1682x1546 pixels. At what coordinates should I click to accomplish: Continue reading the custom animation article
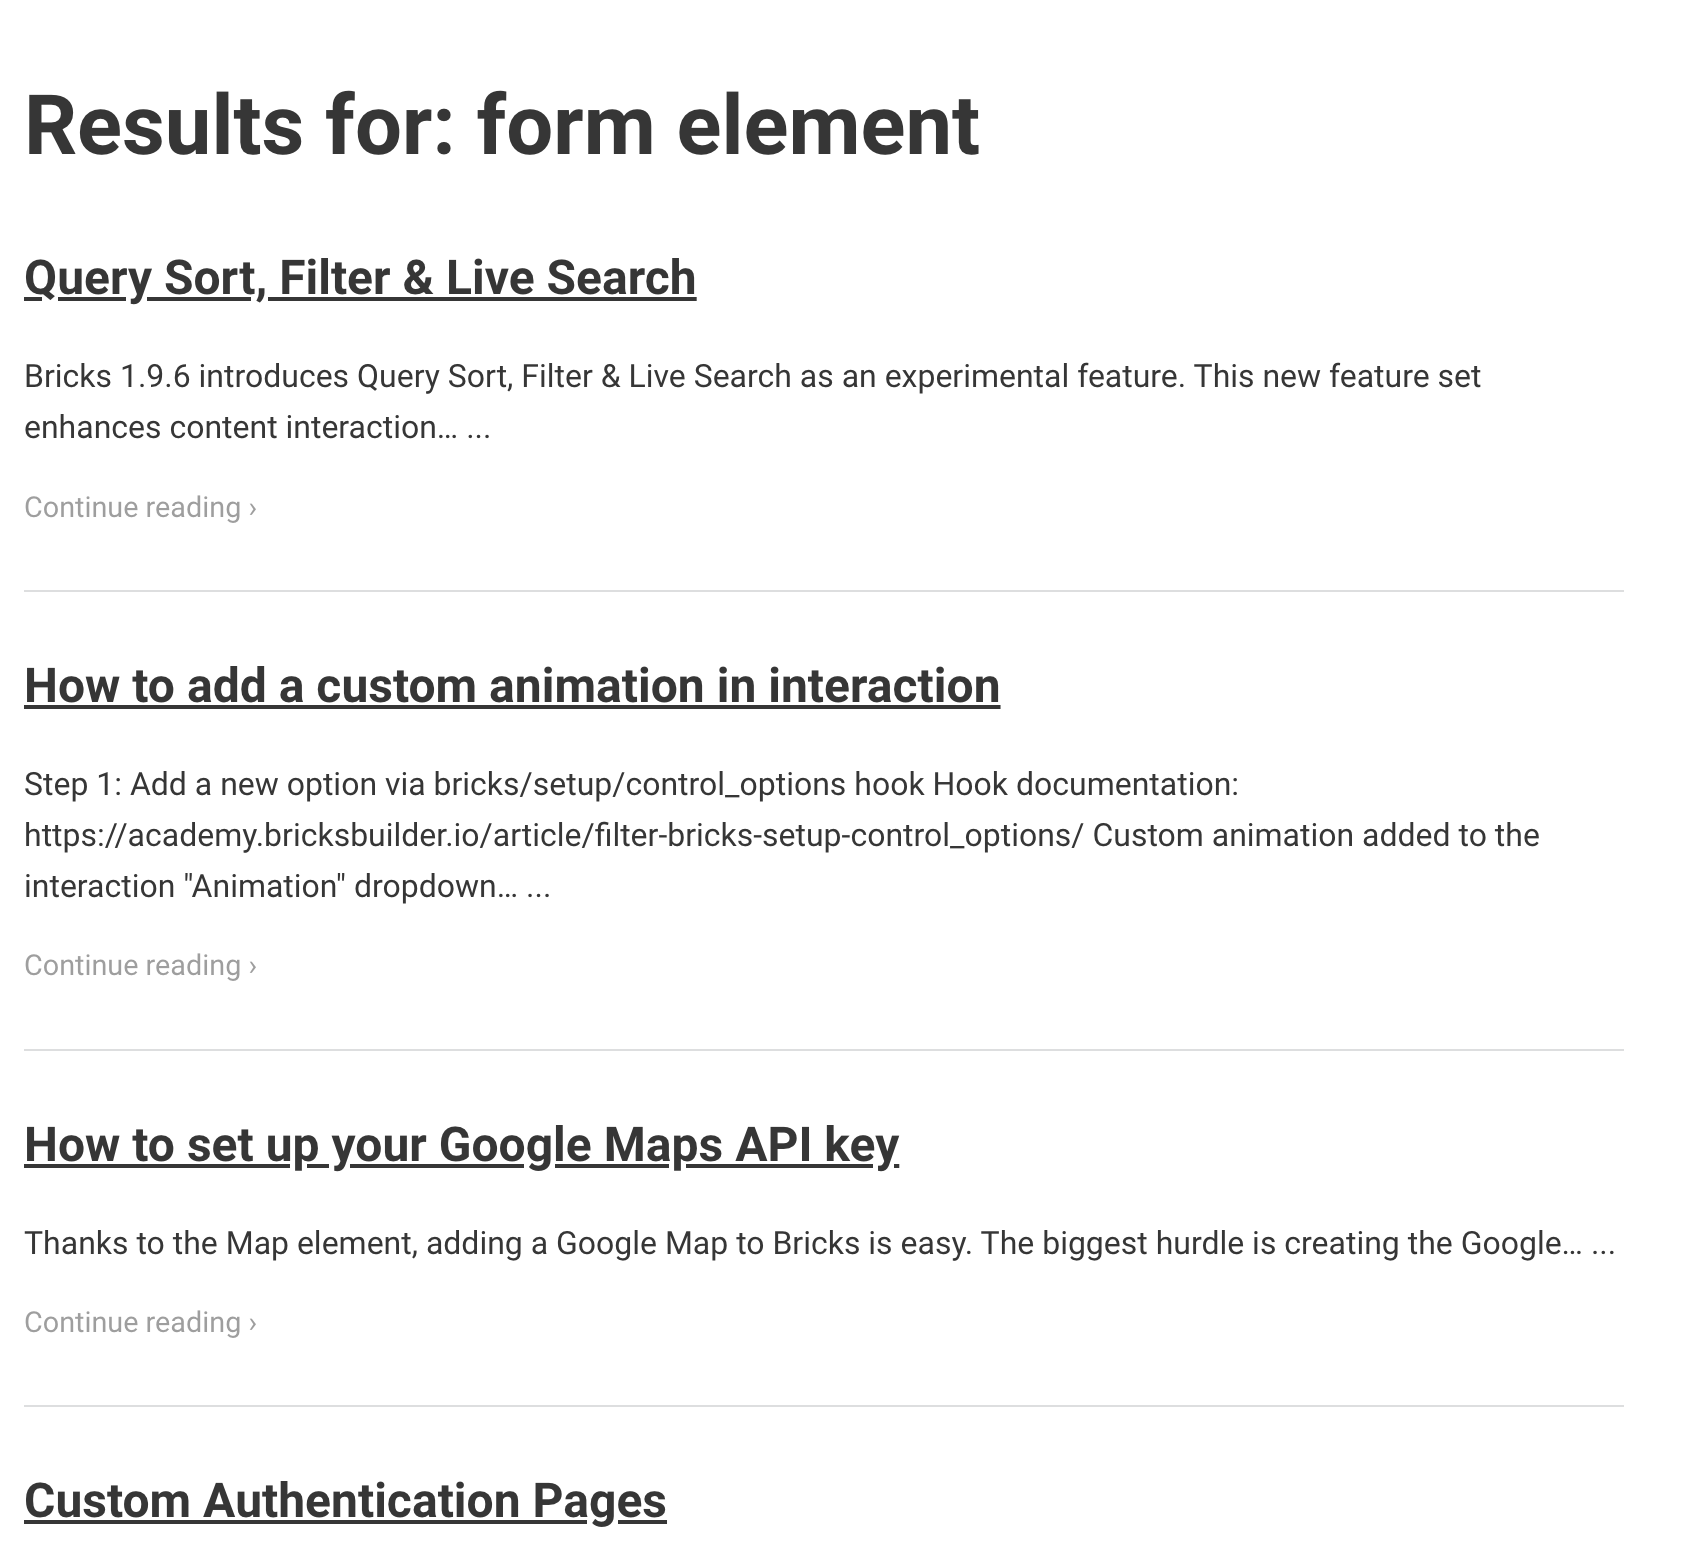pyautogui.click(x=140, y=965)
